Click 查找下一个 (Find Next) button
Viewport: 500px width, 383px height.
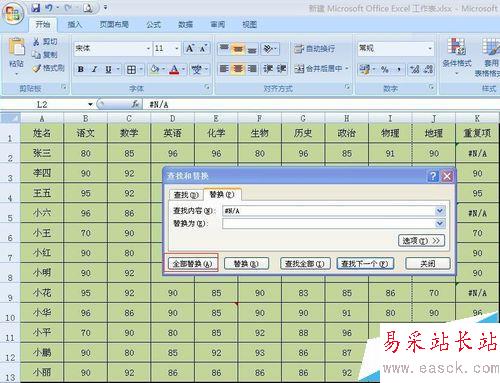(x=365, y=264)
